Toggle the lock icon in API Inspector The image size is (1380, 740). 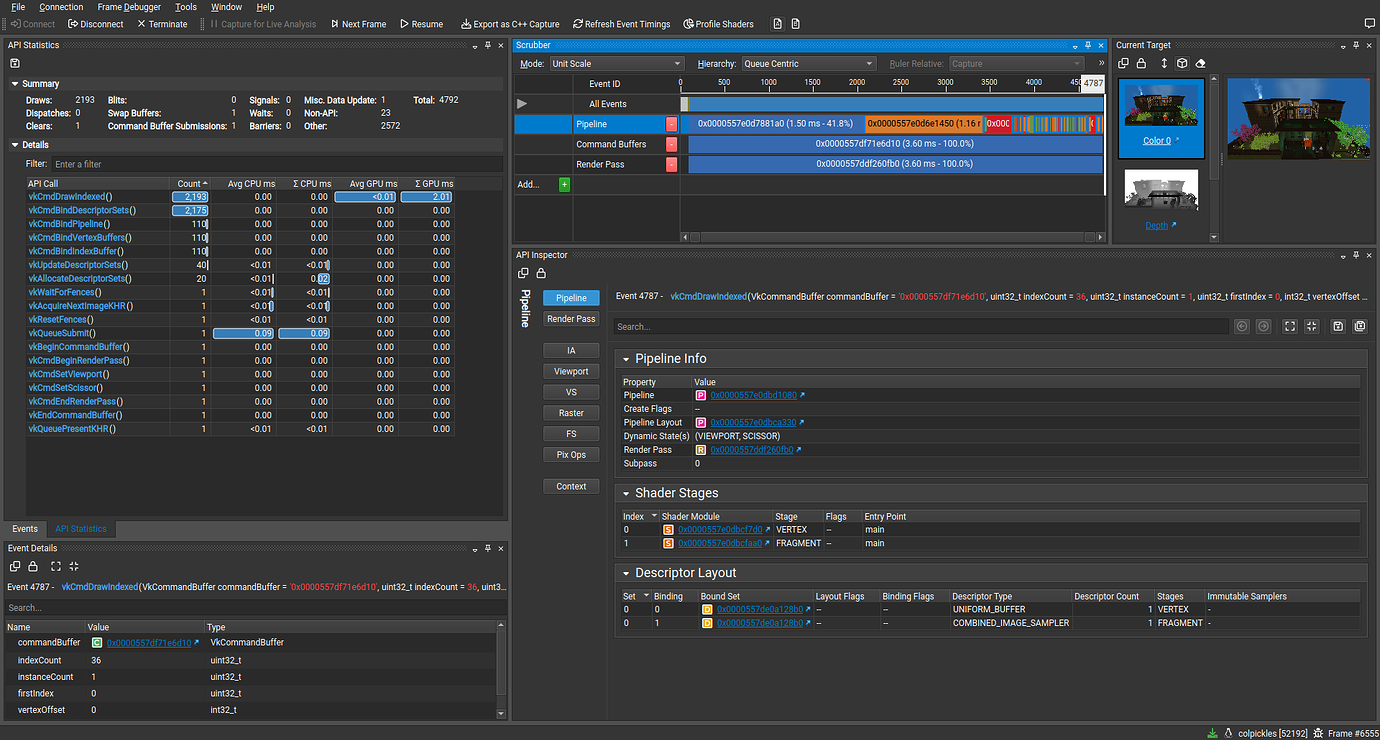[541, 273]
